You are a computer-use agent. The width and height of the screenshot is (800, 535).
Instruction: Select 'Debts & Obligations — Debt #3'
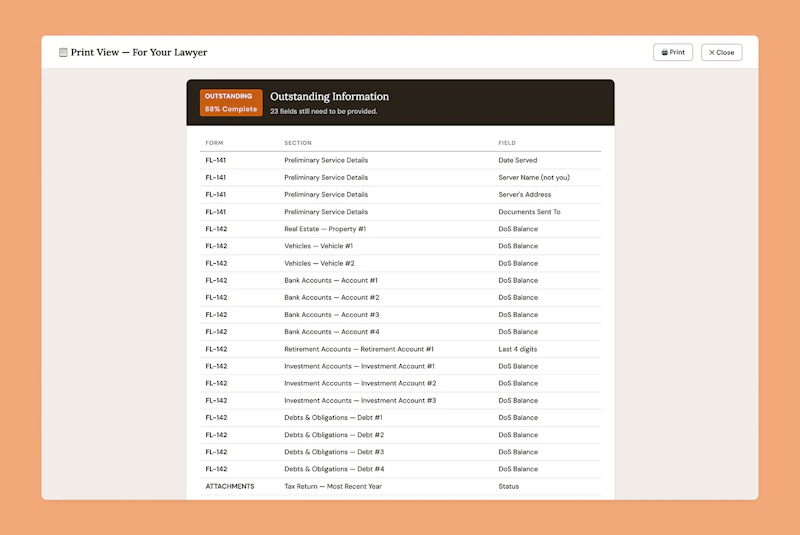pos(334,452)
